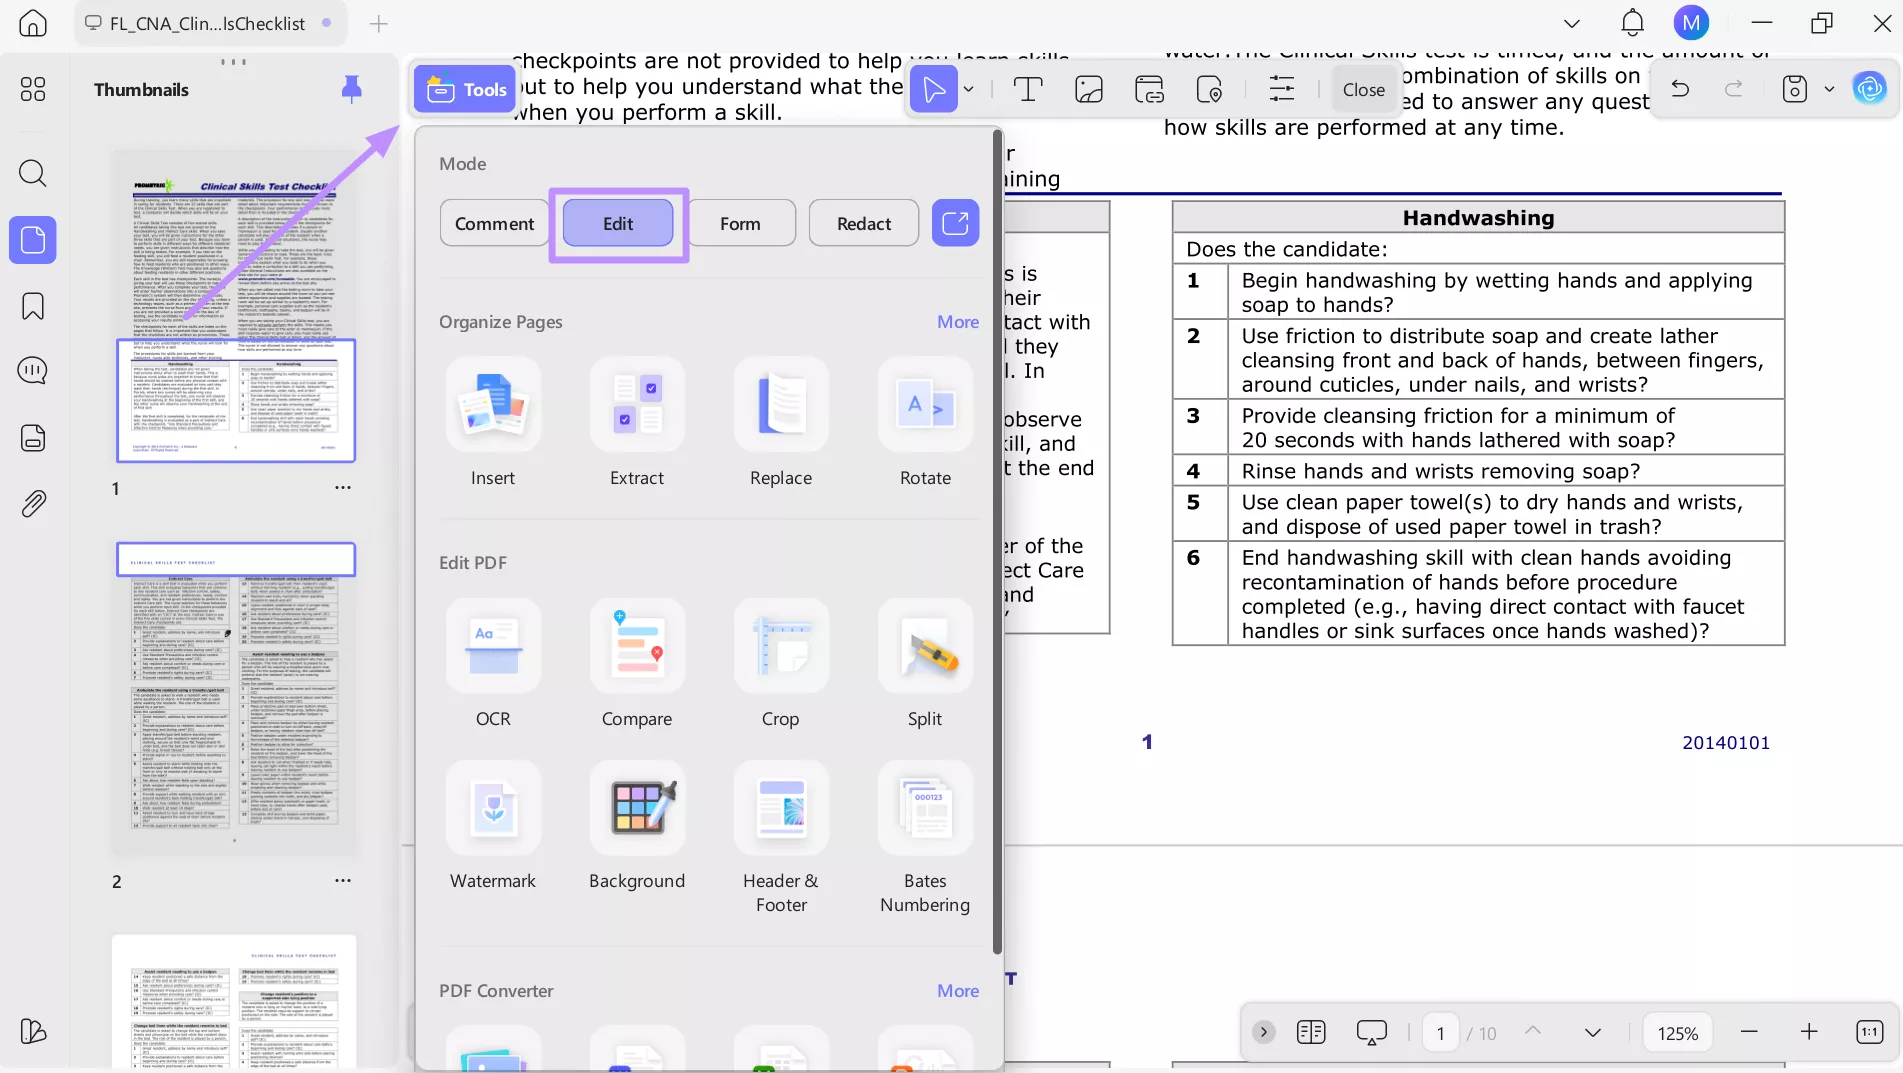Viewport: 1903px width, 1073px height.
Task: Expand the pointer tool dropdown arrow
Action: point(969,89)
